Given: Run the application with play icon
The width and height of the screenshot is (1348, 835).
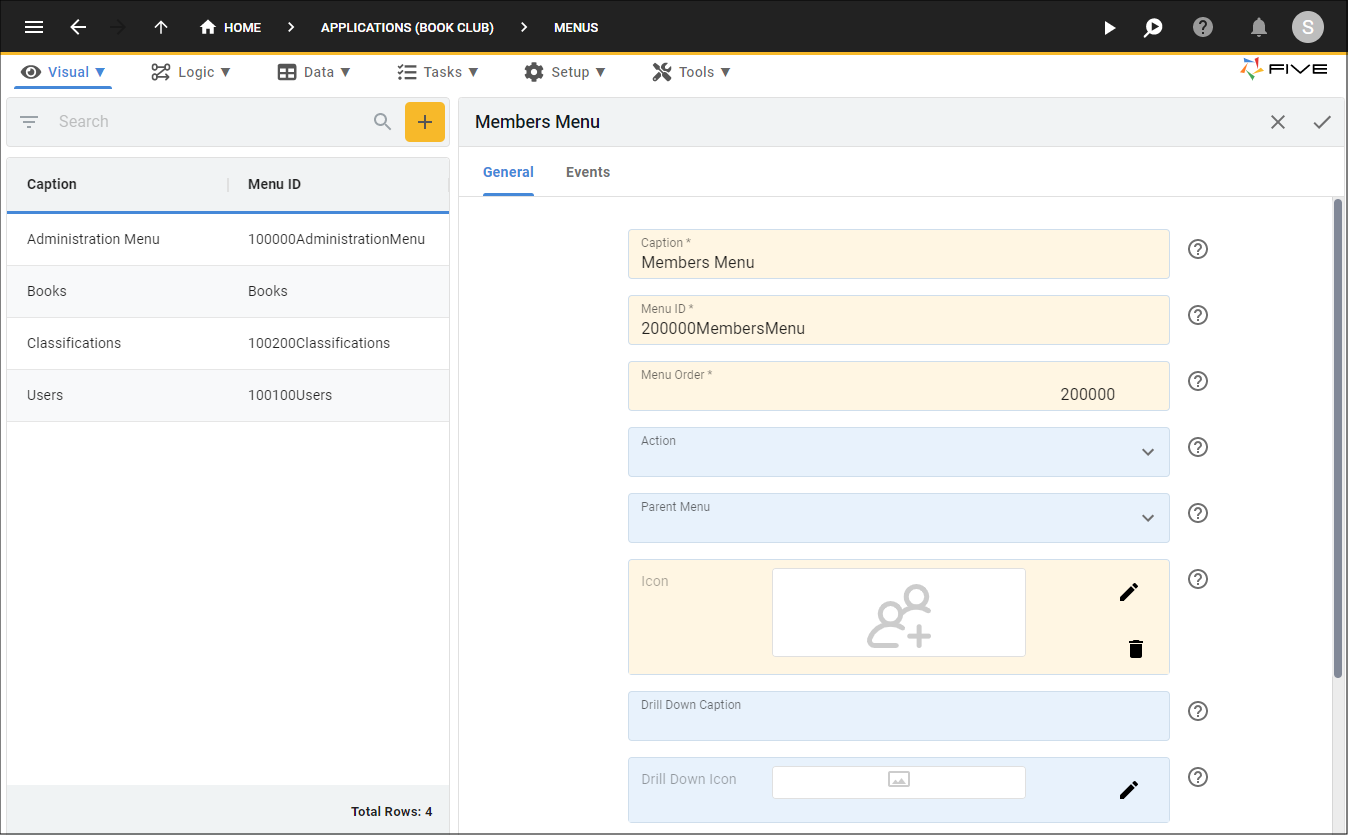Looking at the screenshot, I should pos(1109,28).
